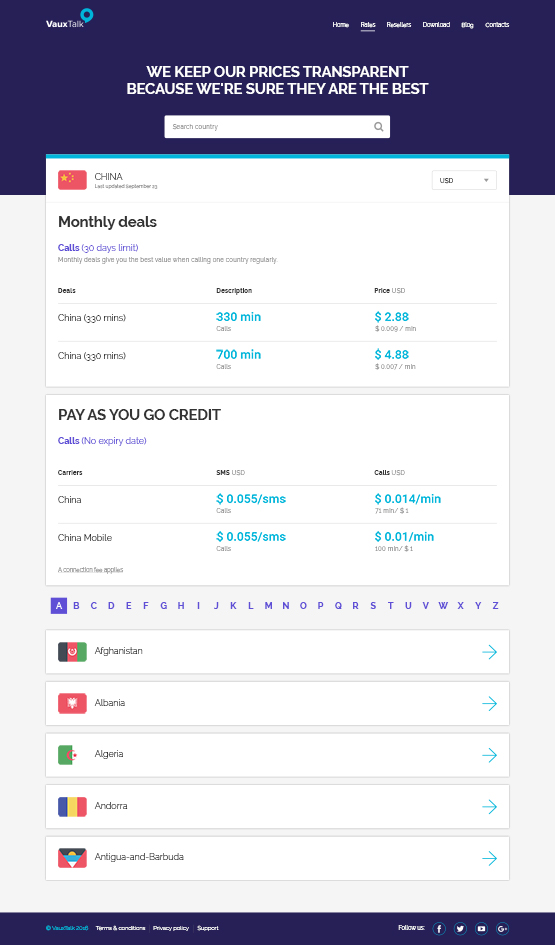Click the Antigua-and-Barbuda flag icon
This screenshot has width=555, height=945.
coord(72,858)
